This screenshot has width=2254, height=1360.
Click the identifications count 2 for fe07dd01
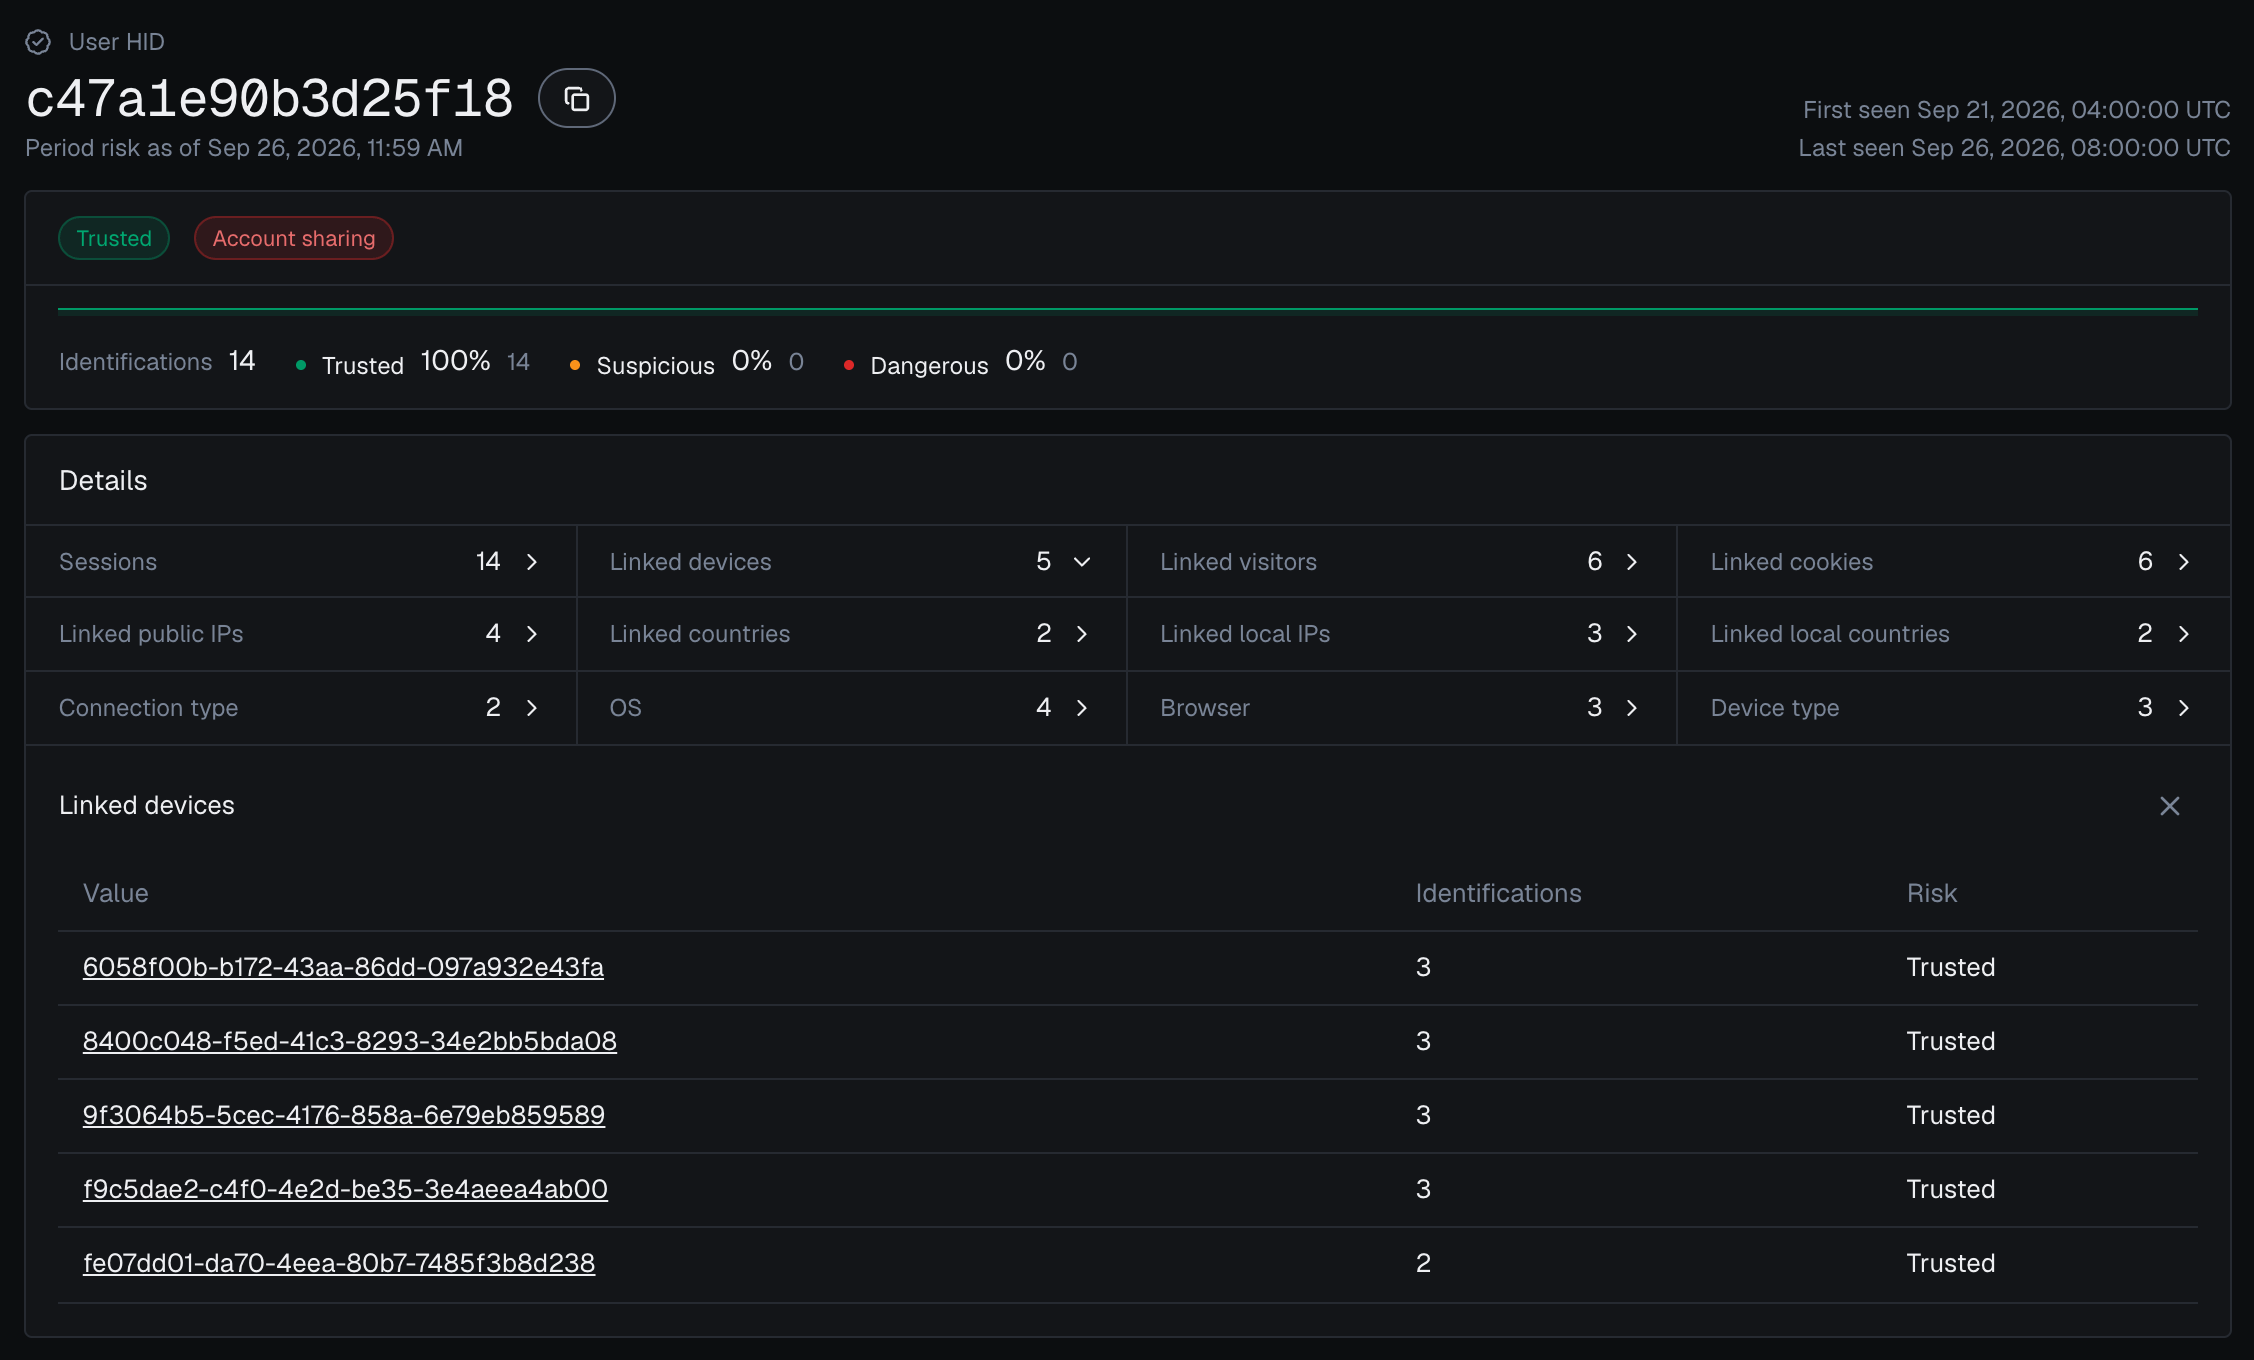[x=1423, y=1263]
